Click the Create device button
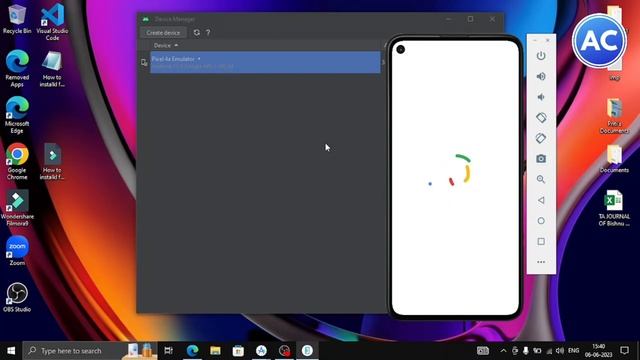The height and width of the screenshot is (360, 640). click(163, 32)
